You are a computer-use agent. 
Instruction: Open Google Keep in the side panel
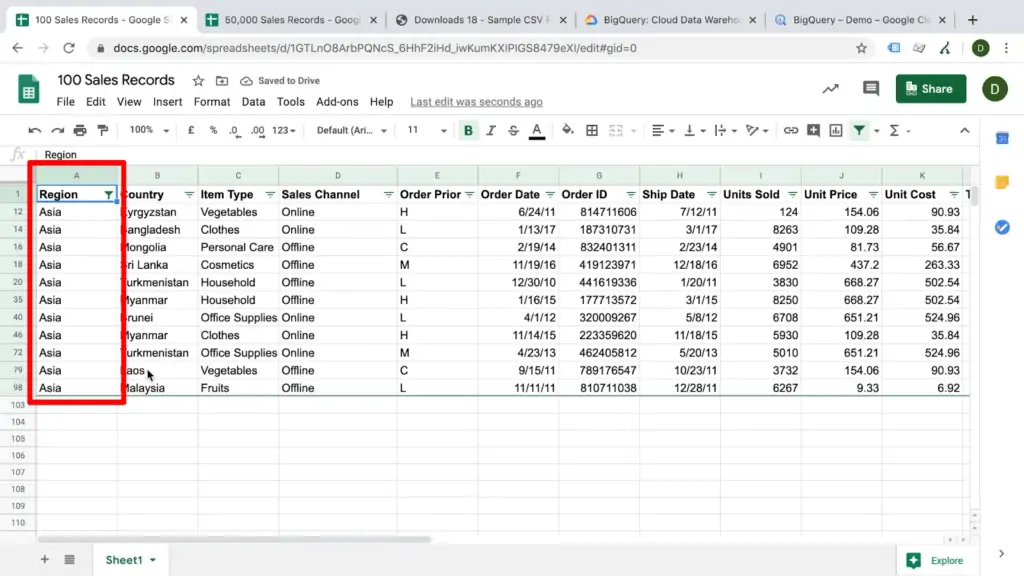[x=1002, y=180]
